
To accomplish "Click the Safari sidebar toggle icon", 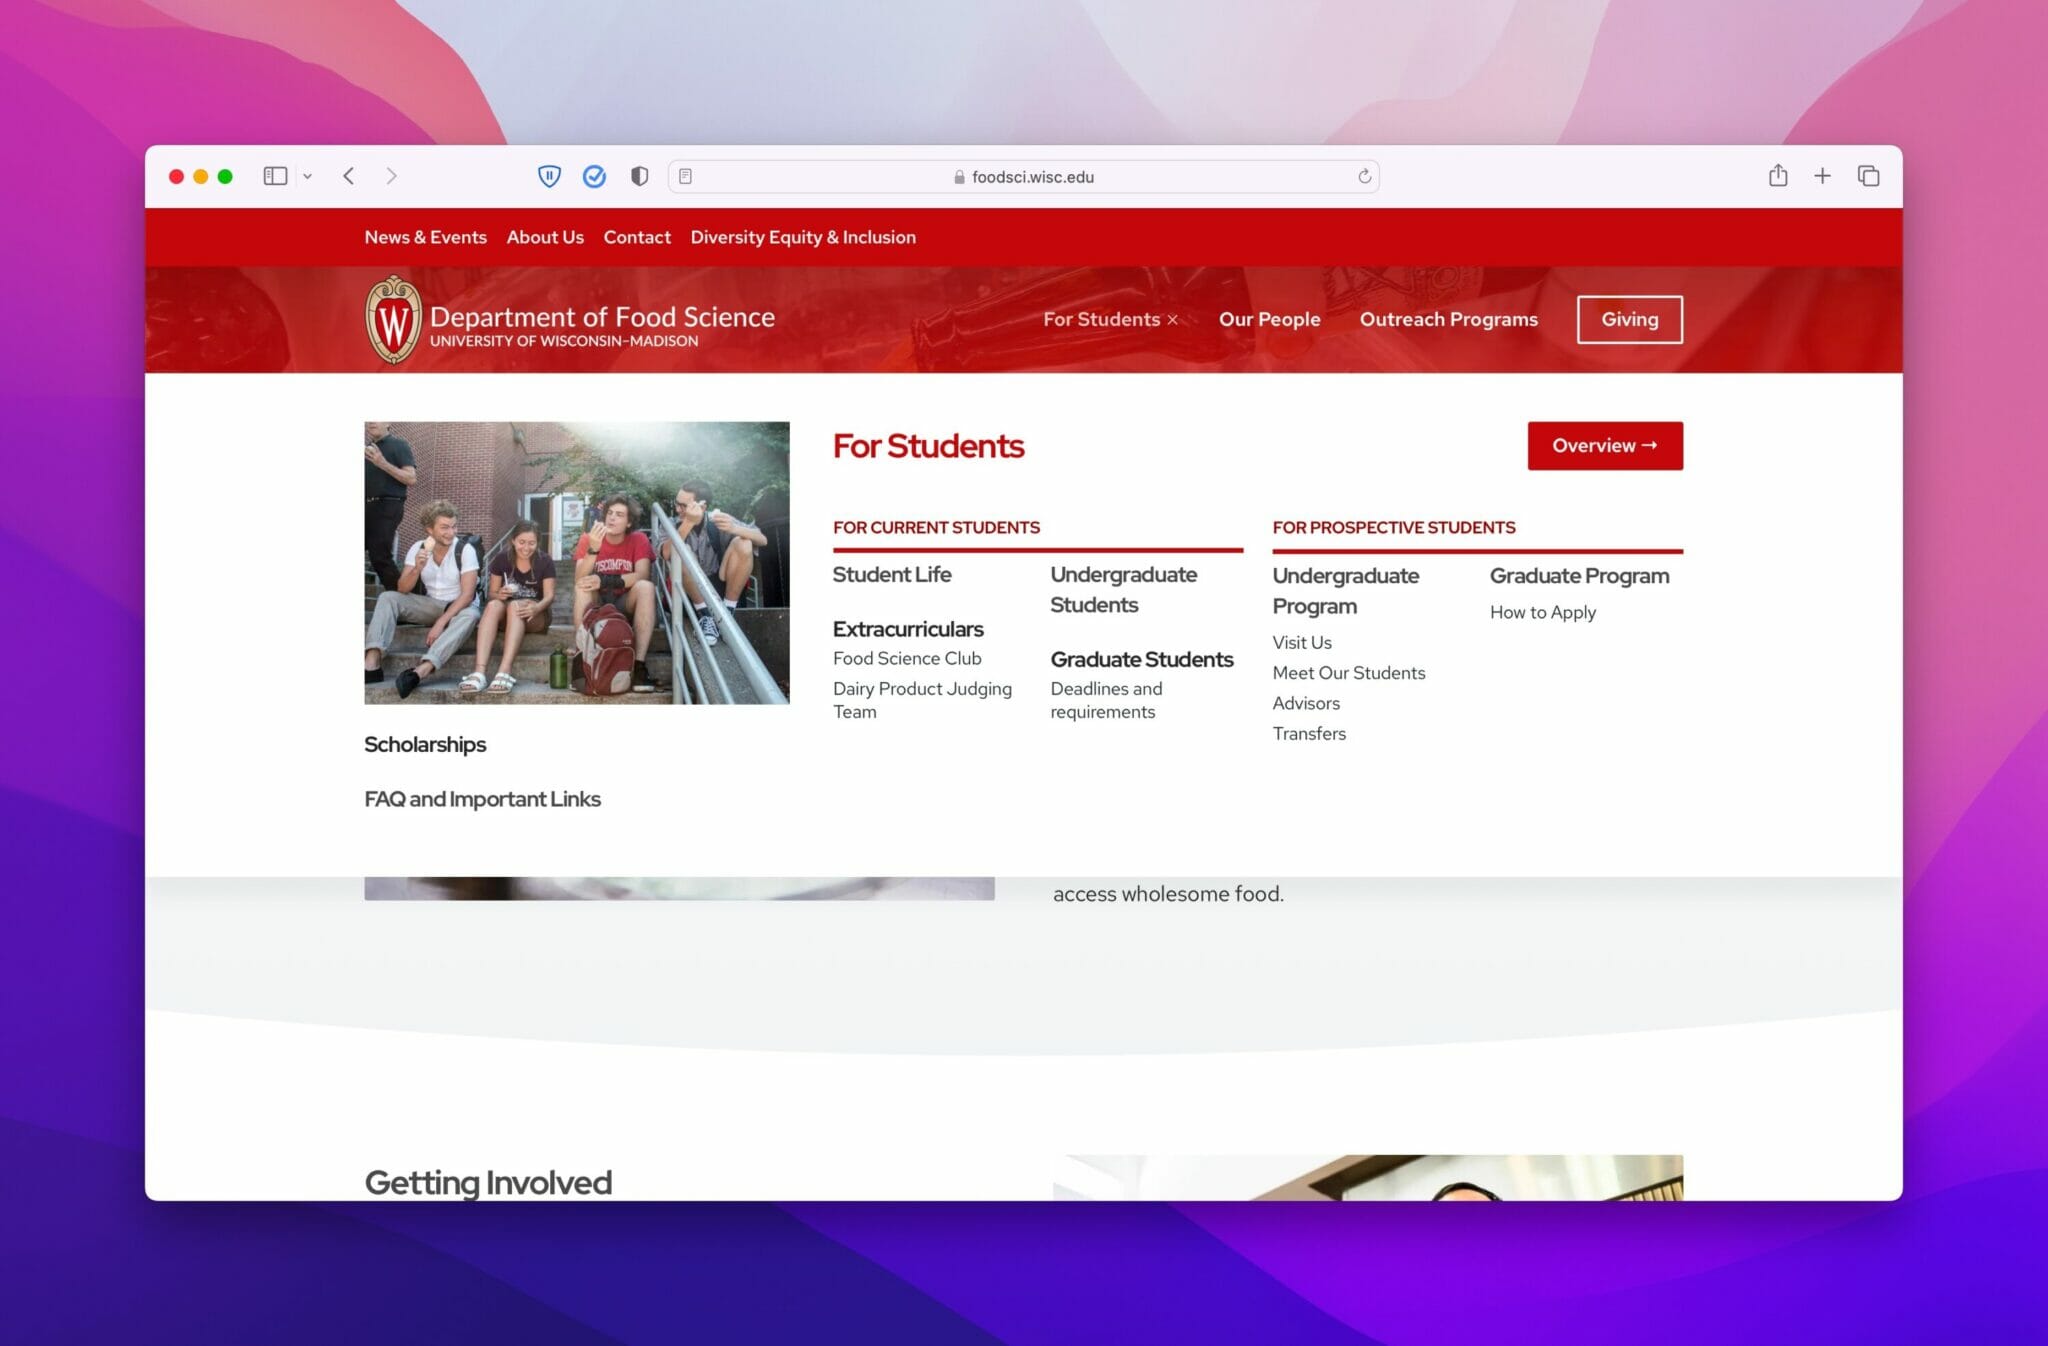I will pyautogui.click(x=275, y=176).
